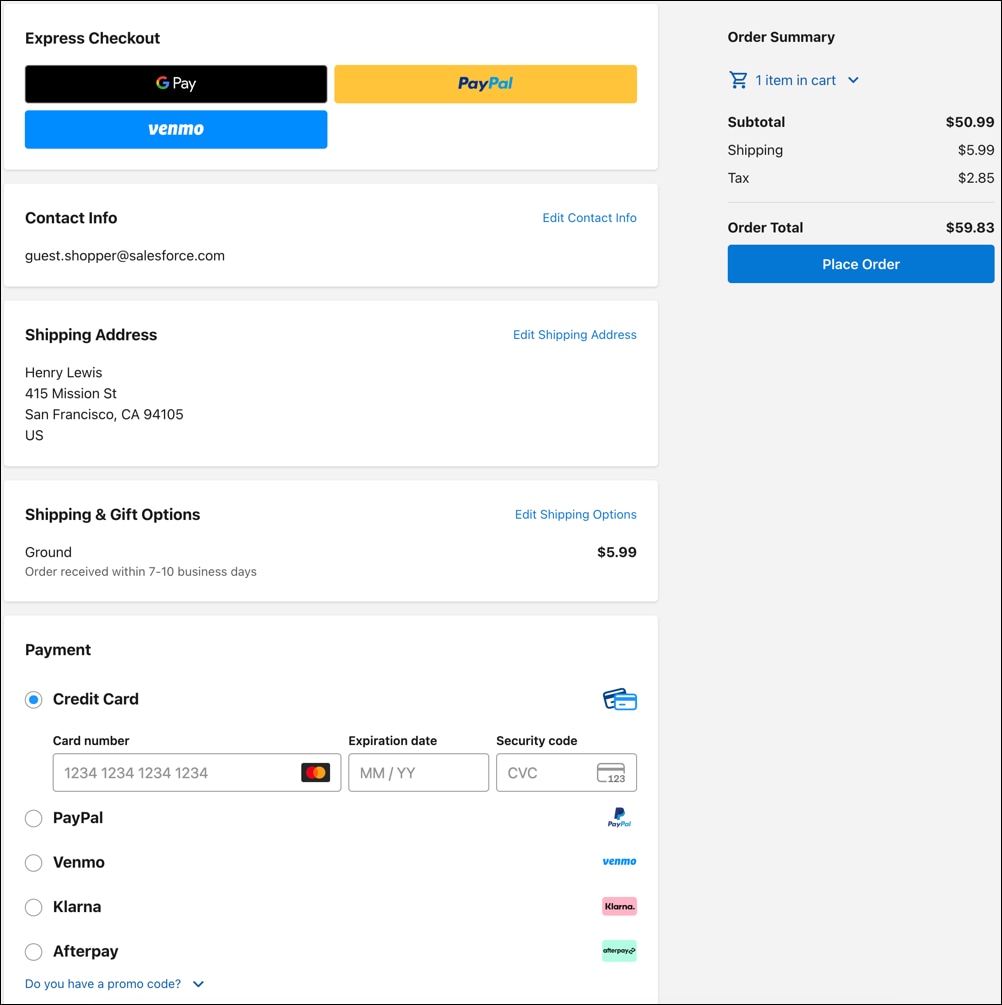Click the Afterpay badge icon

pos(618,951)
